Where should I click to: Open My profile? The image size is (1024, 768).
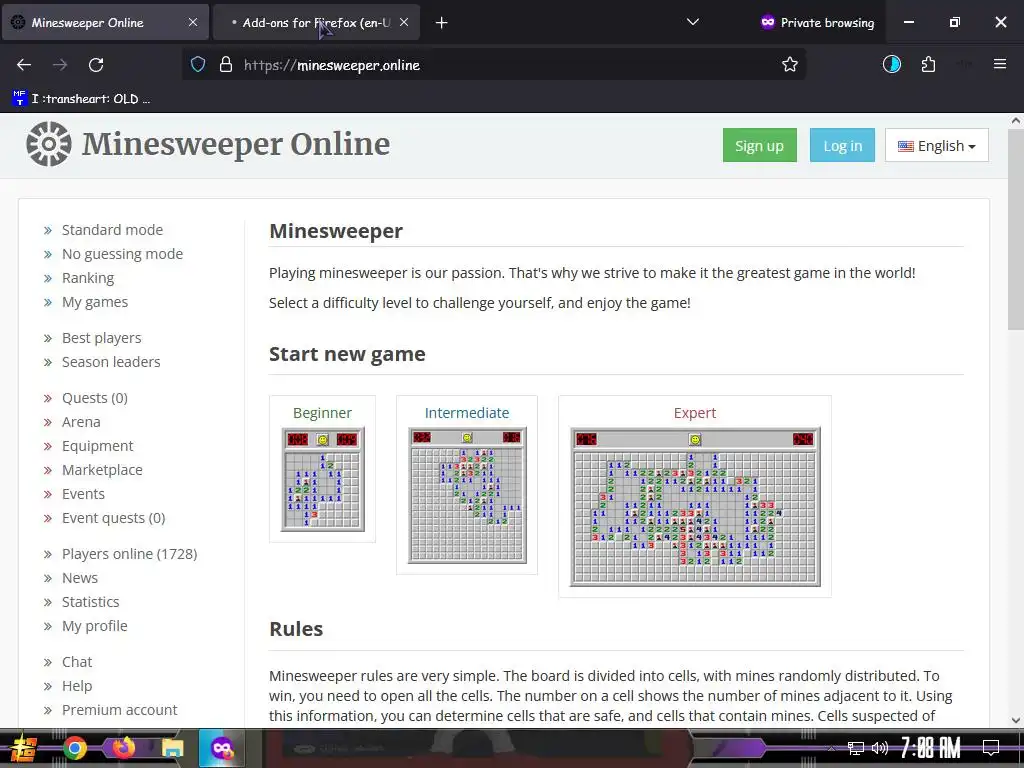coord(95,626)
